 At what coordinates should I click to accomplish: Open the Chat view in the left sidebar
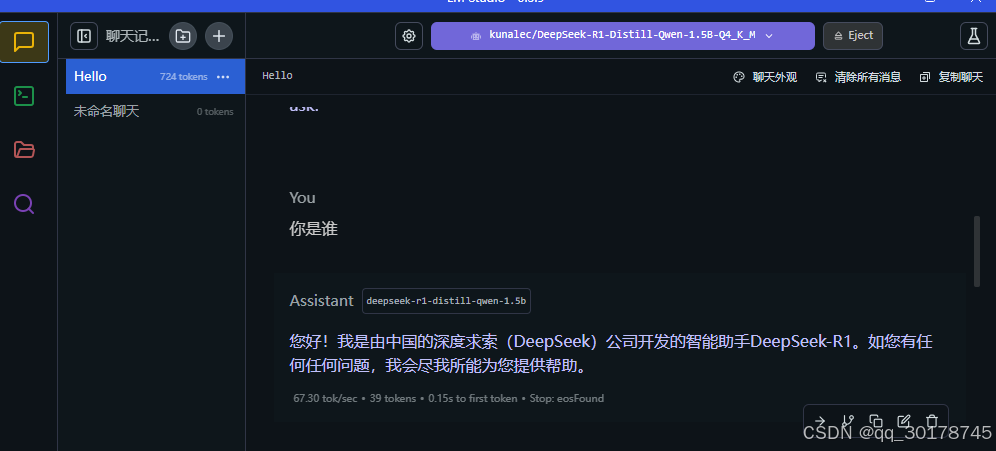[24, 42]
